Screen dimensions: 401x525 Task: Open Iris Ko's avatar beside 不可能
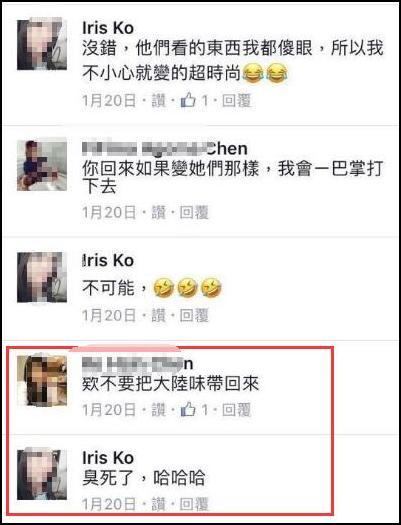point(42,277)
